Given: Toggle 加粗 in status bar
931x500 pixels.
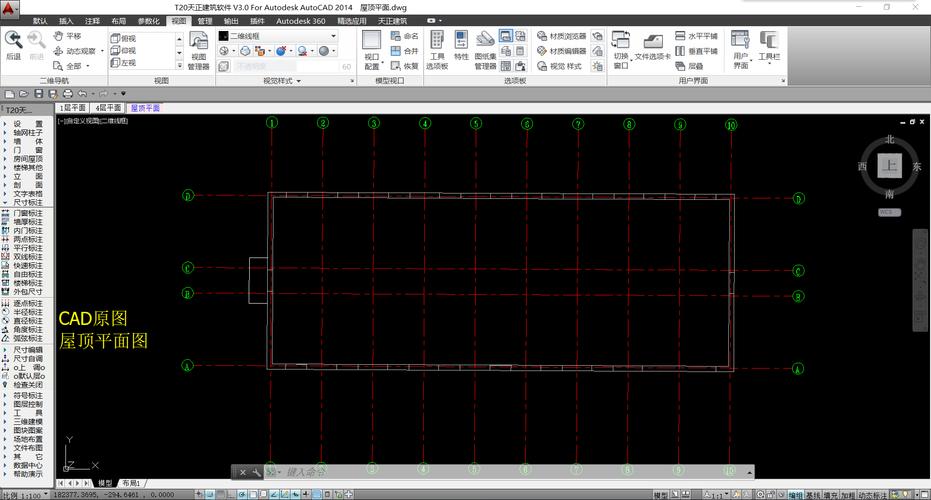Looking at the screenshot, I should coord(847,495).
